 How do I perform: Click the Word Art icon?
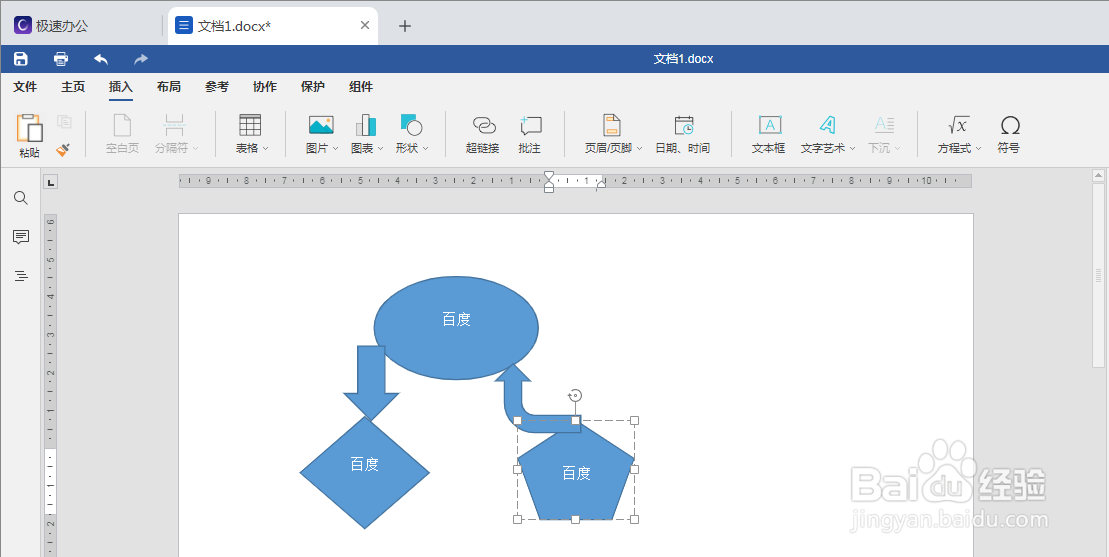(827, 125)
